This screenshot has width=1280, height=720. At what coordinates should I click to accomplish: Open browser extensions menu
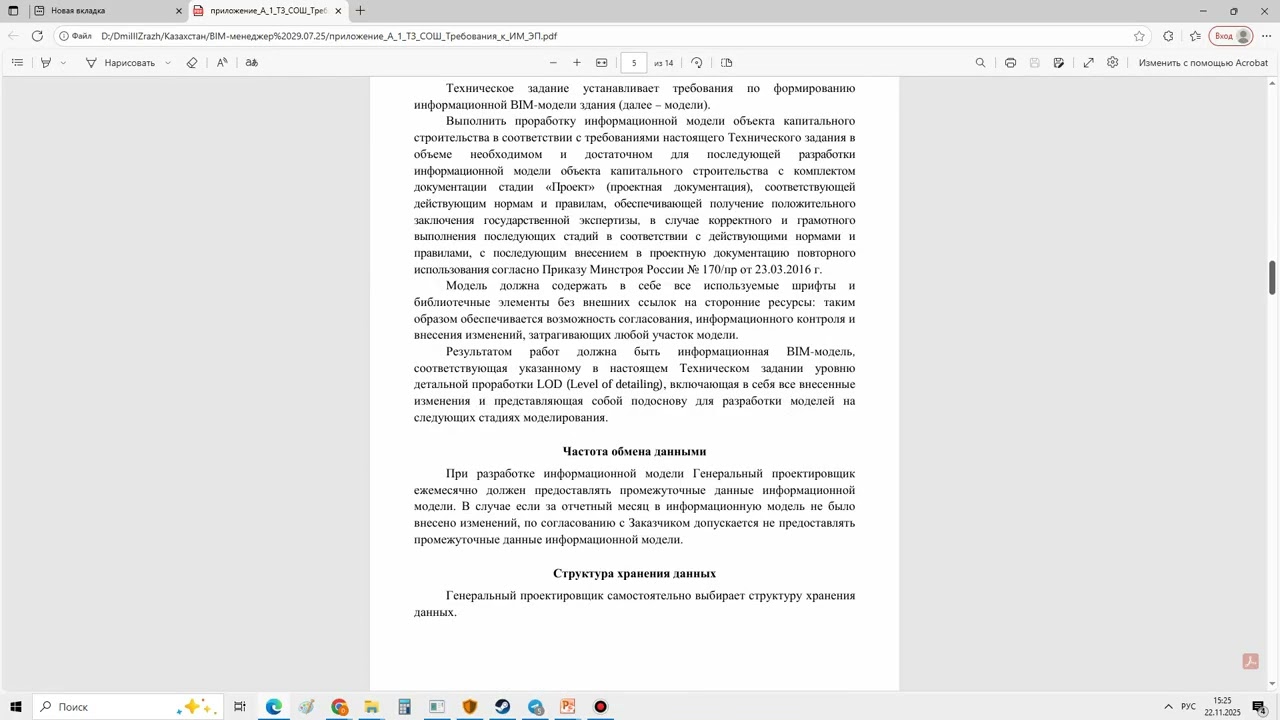point(1168,36)
